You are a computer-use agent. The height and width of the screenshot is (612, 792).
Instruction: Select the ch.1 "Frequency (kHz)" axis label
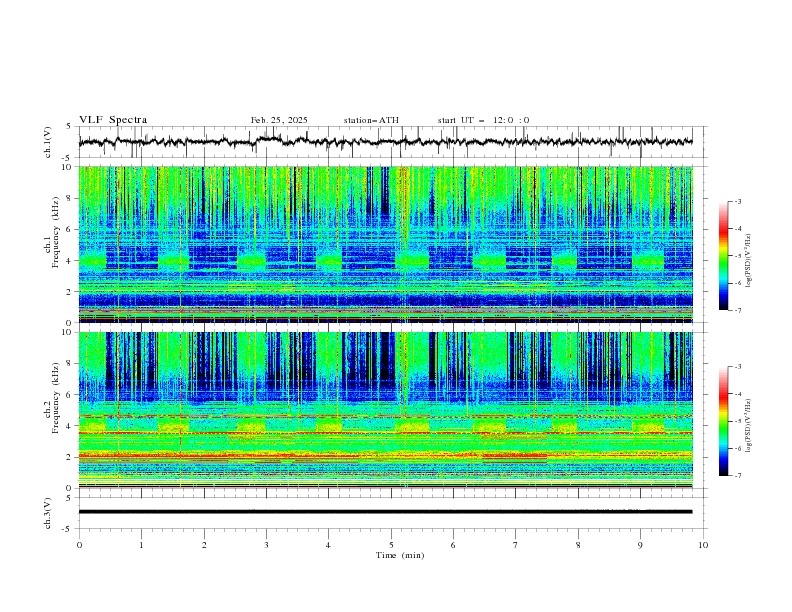pyautogui.click(x=56, y=232)
